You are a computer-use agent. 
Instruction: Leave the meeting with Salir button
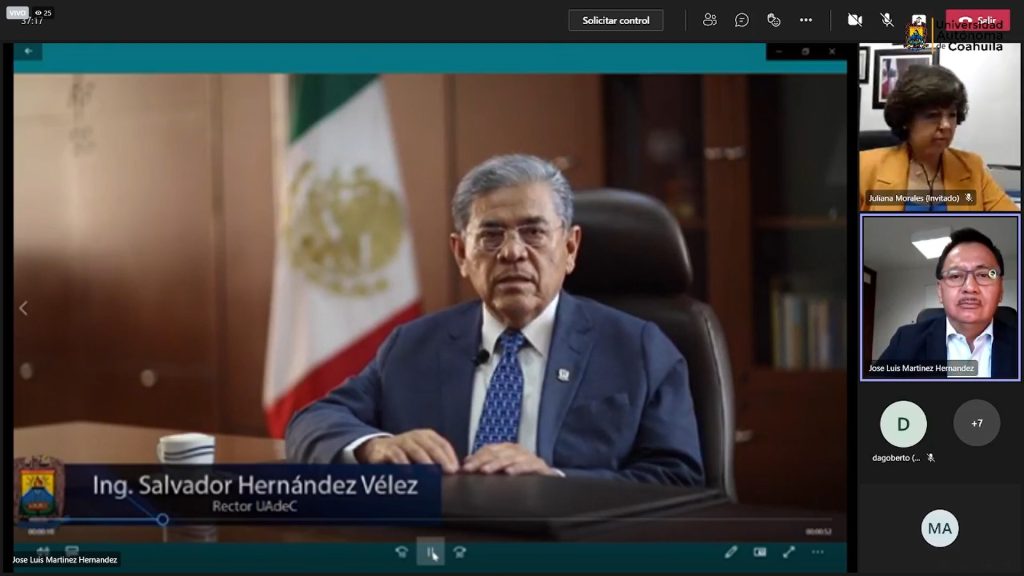click(978, 20)
